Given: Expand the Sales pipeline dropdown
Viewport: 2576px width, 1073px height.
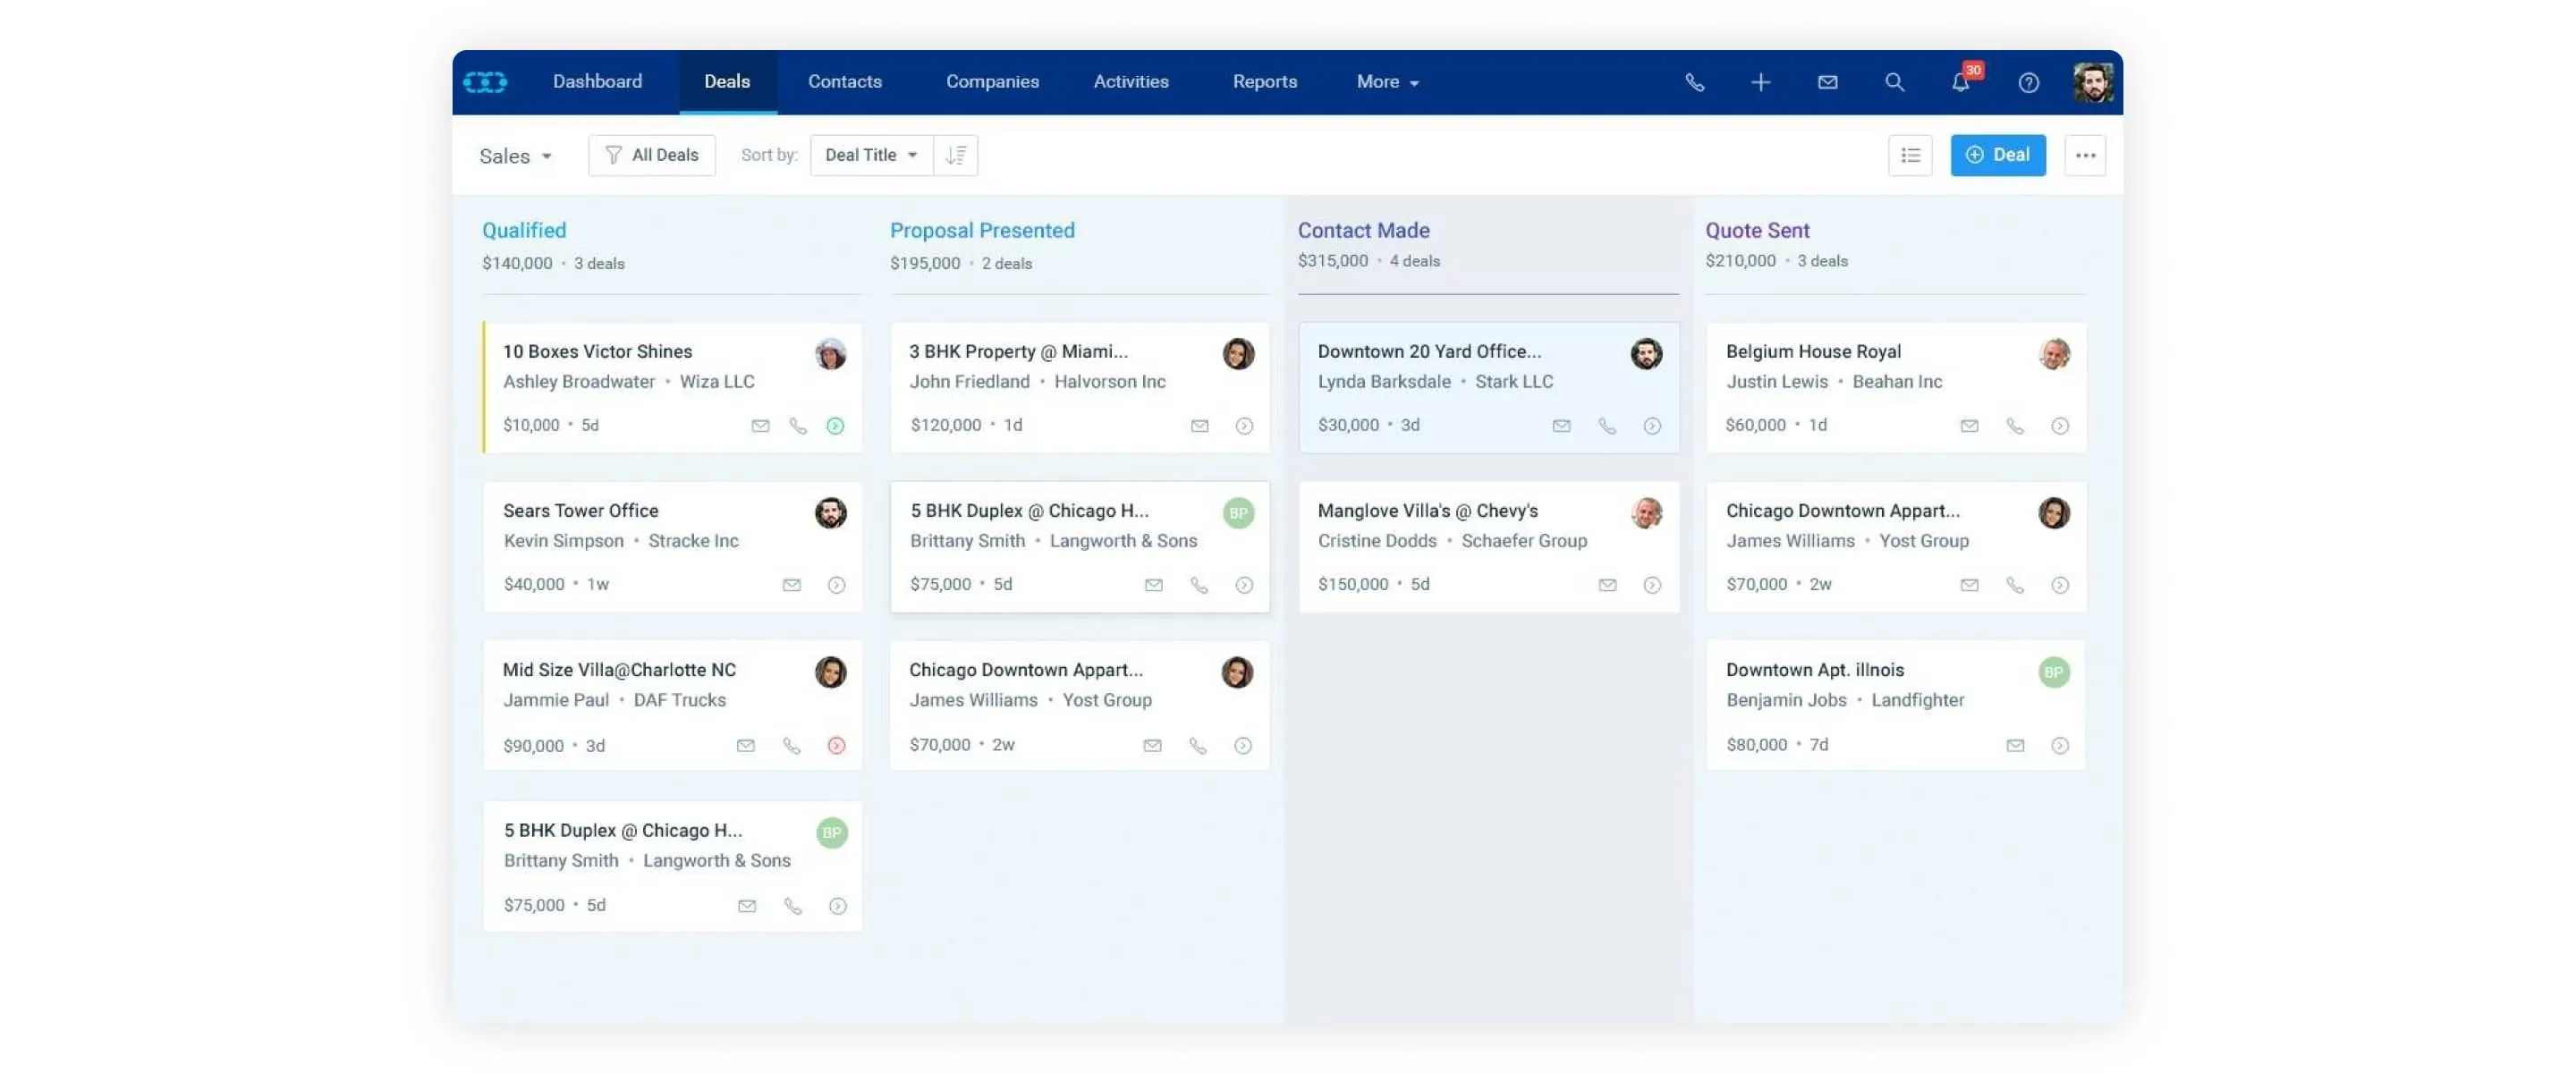Looking at the screenshot, I should pos(515,156).
